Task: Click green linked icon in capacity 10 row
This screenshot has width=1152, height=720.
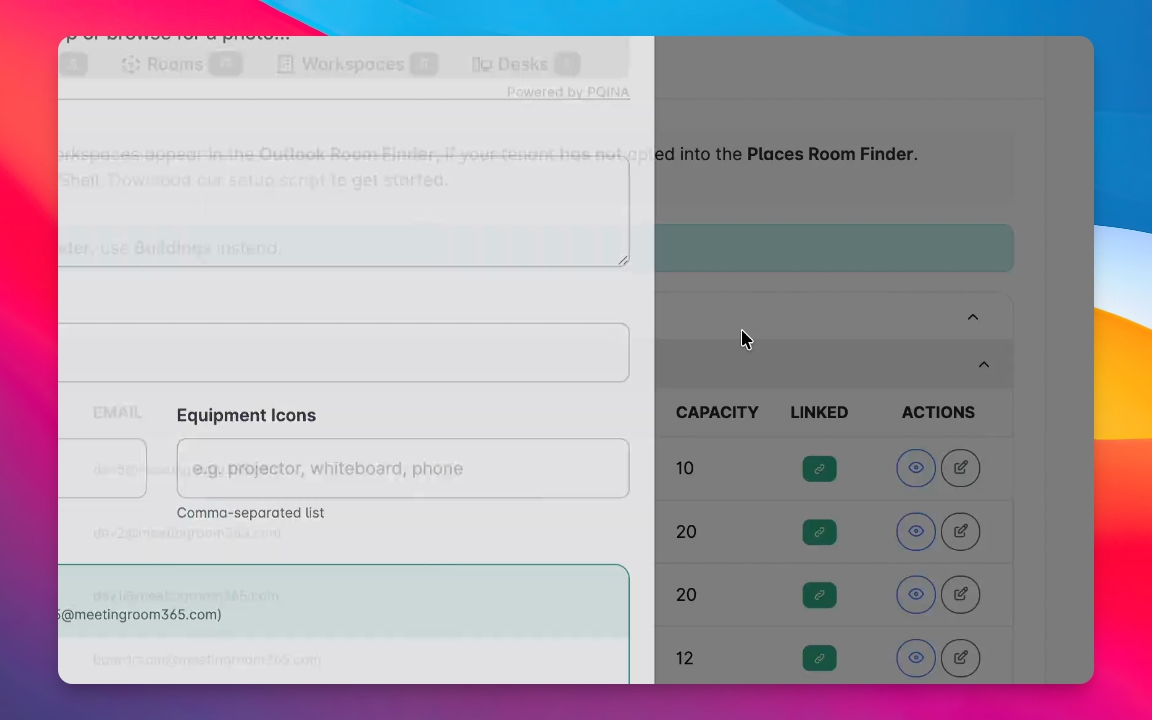Action: pos(819,469)
